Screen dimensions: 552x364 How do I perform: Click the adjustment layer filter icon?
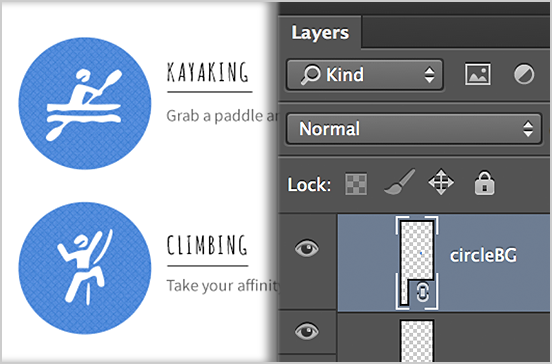click(x=524, y=74)
